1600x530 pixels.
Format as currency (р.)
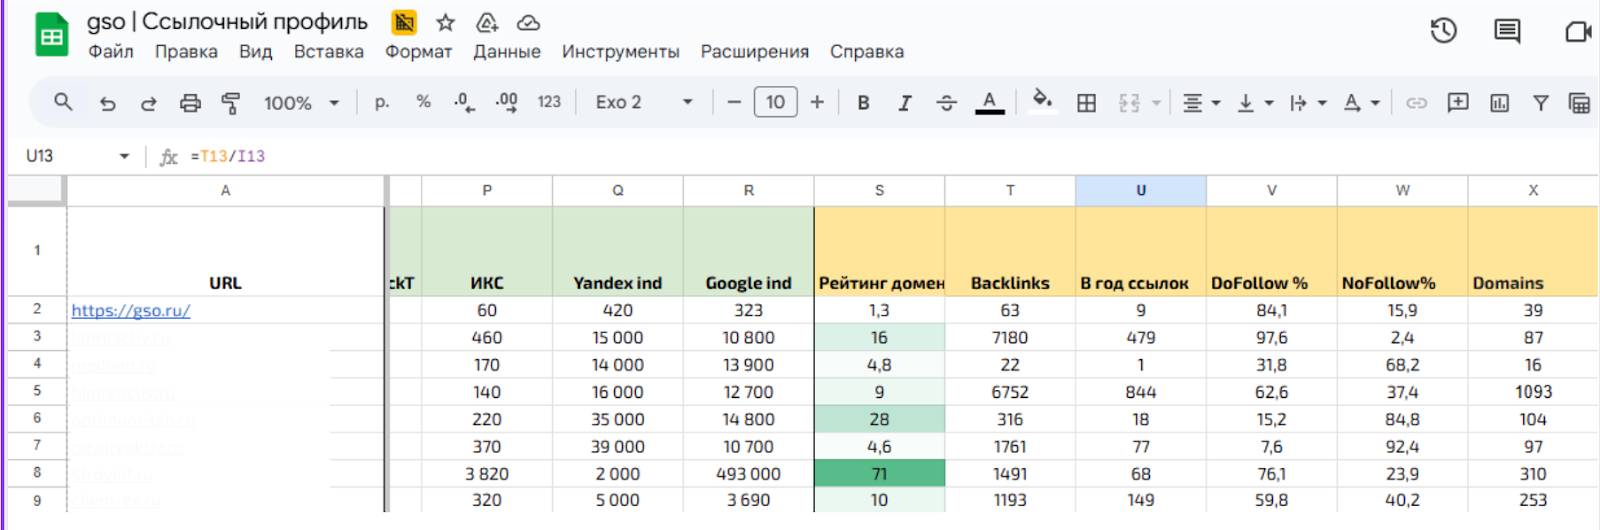pyautogui.click(x=381, y=102)
